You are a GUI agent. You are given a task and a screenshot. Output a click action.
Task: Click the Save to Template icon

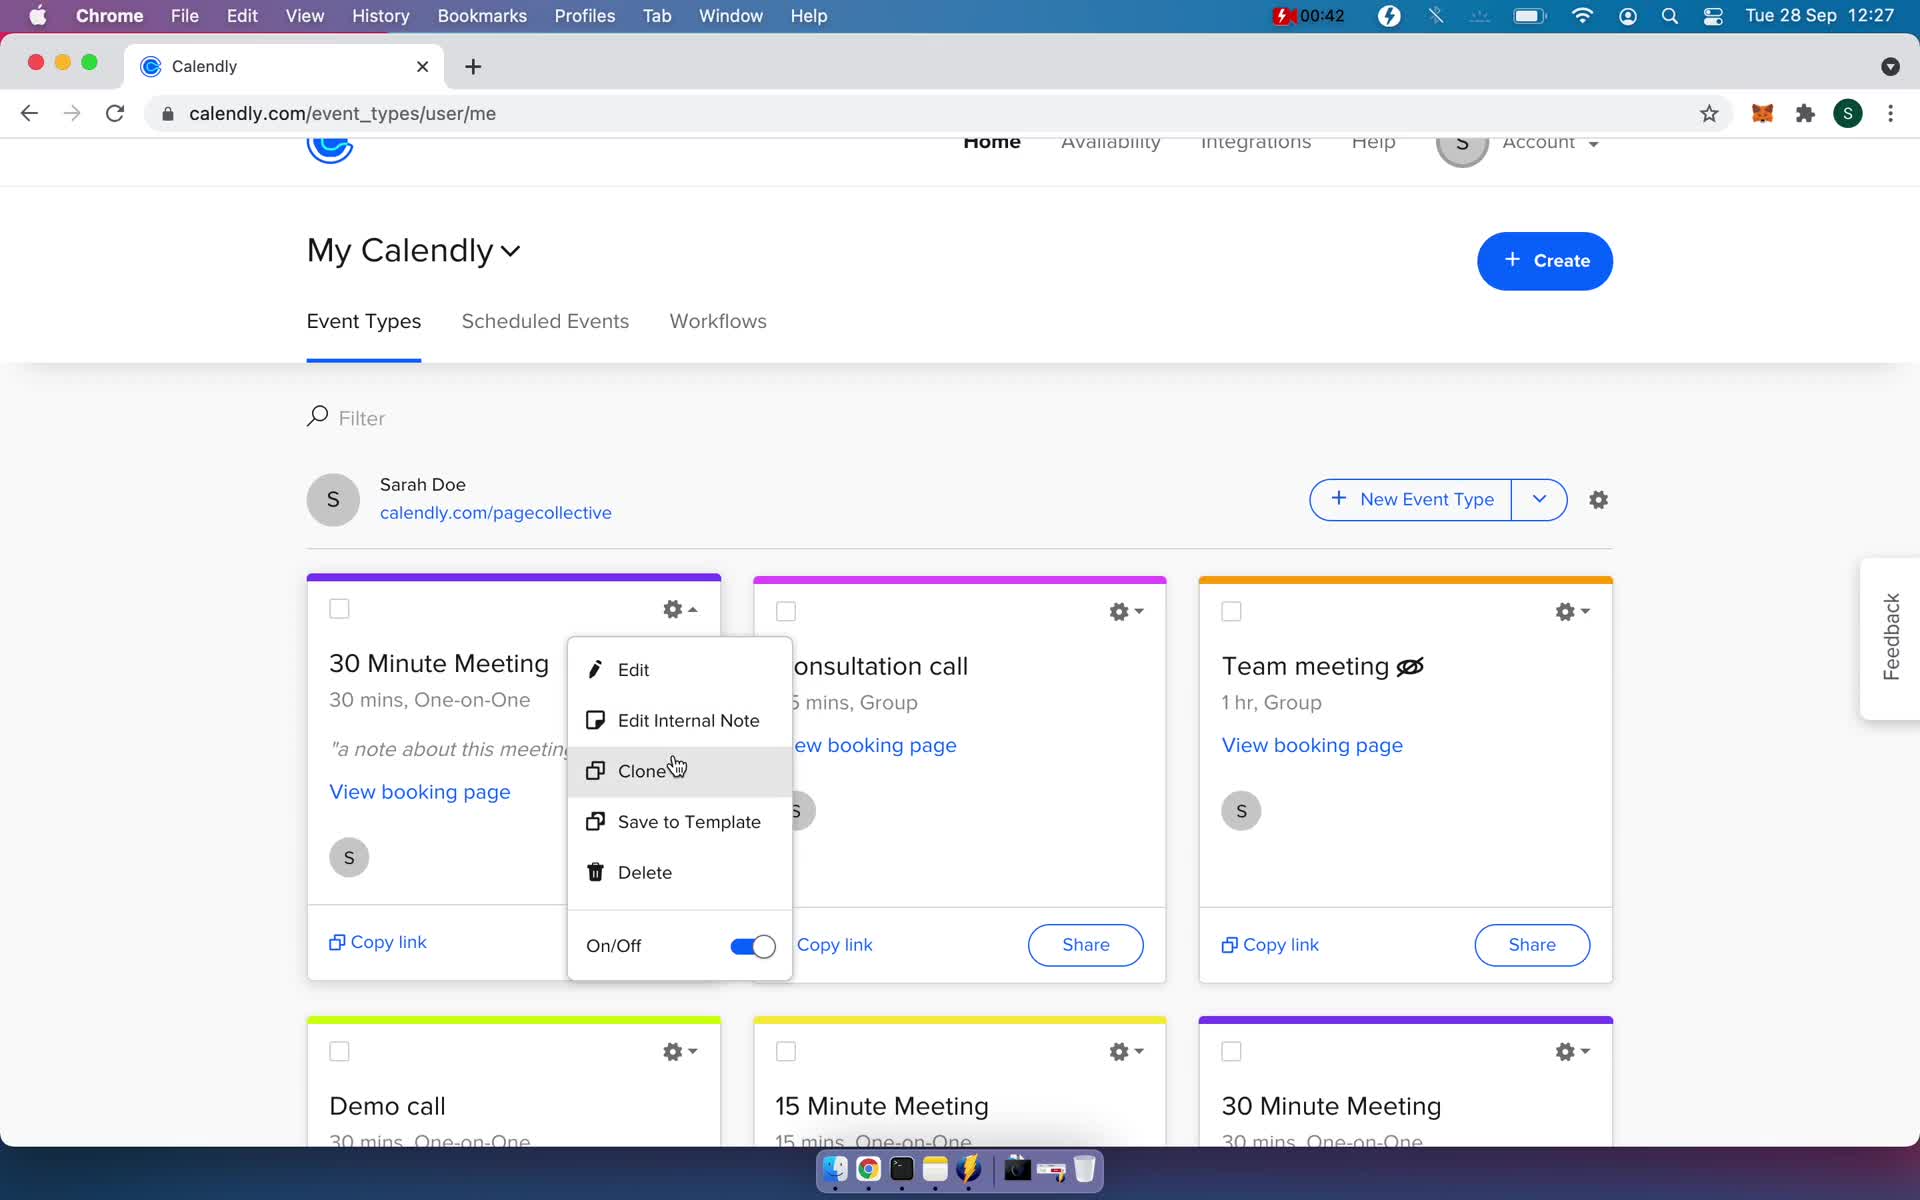tap(594, 821)
